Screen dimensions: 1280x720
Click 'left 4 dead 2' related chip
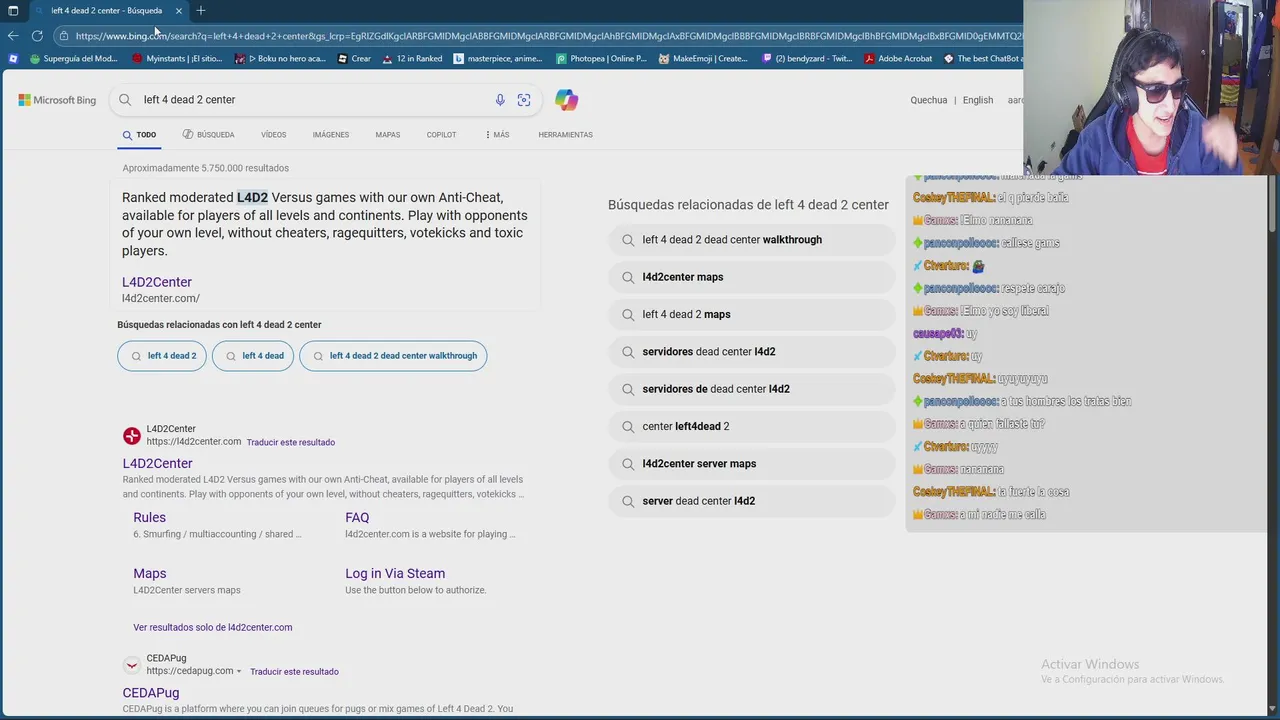pyautogui.click(x=162, y=356)
